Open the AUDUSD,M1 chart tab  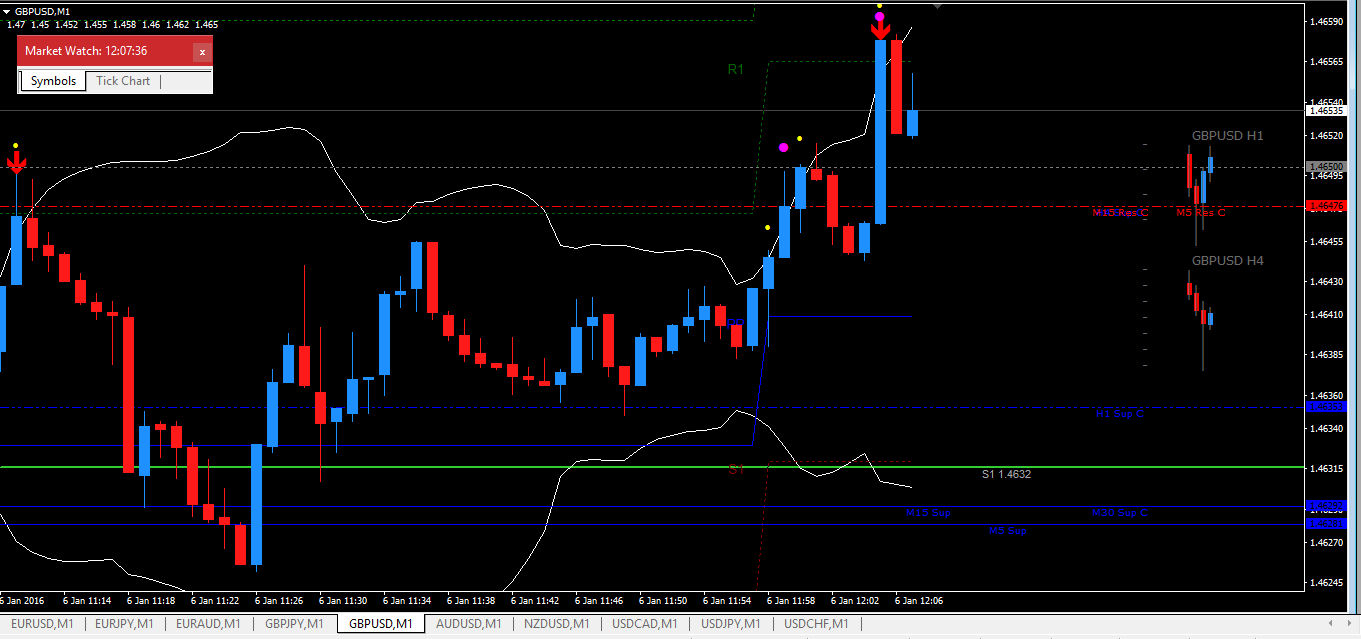[x=467, y=624]
